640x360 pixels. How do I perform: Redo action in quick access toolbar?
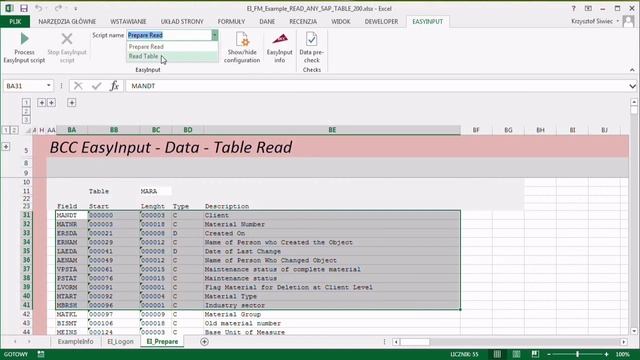(x=58, y=8)
